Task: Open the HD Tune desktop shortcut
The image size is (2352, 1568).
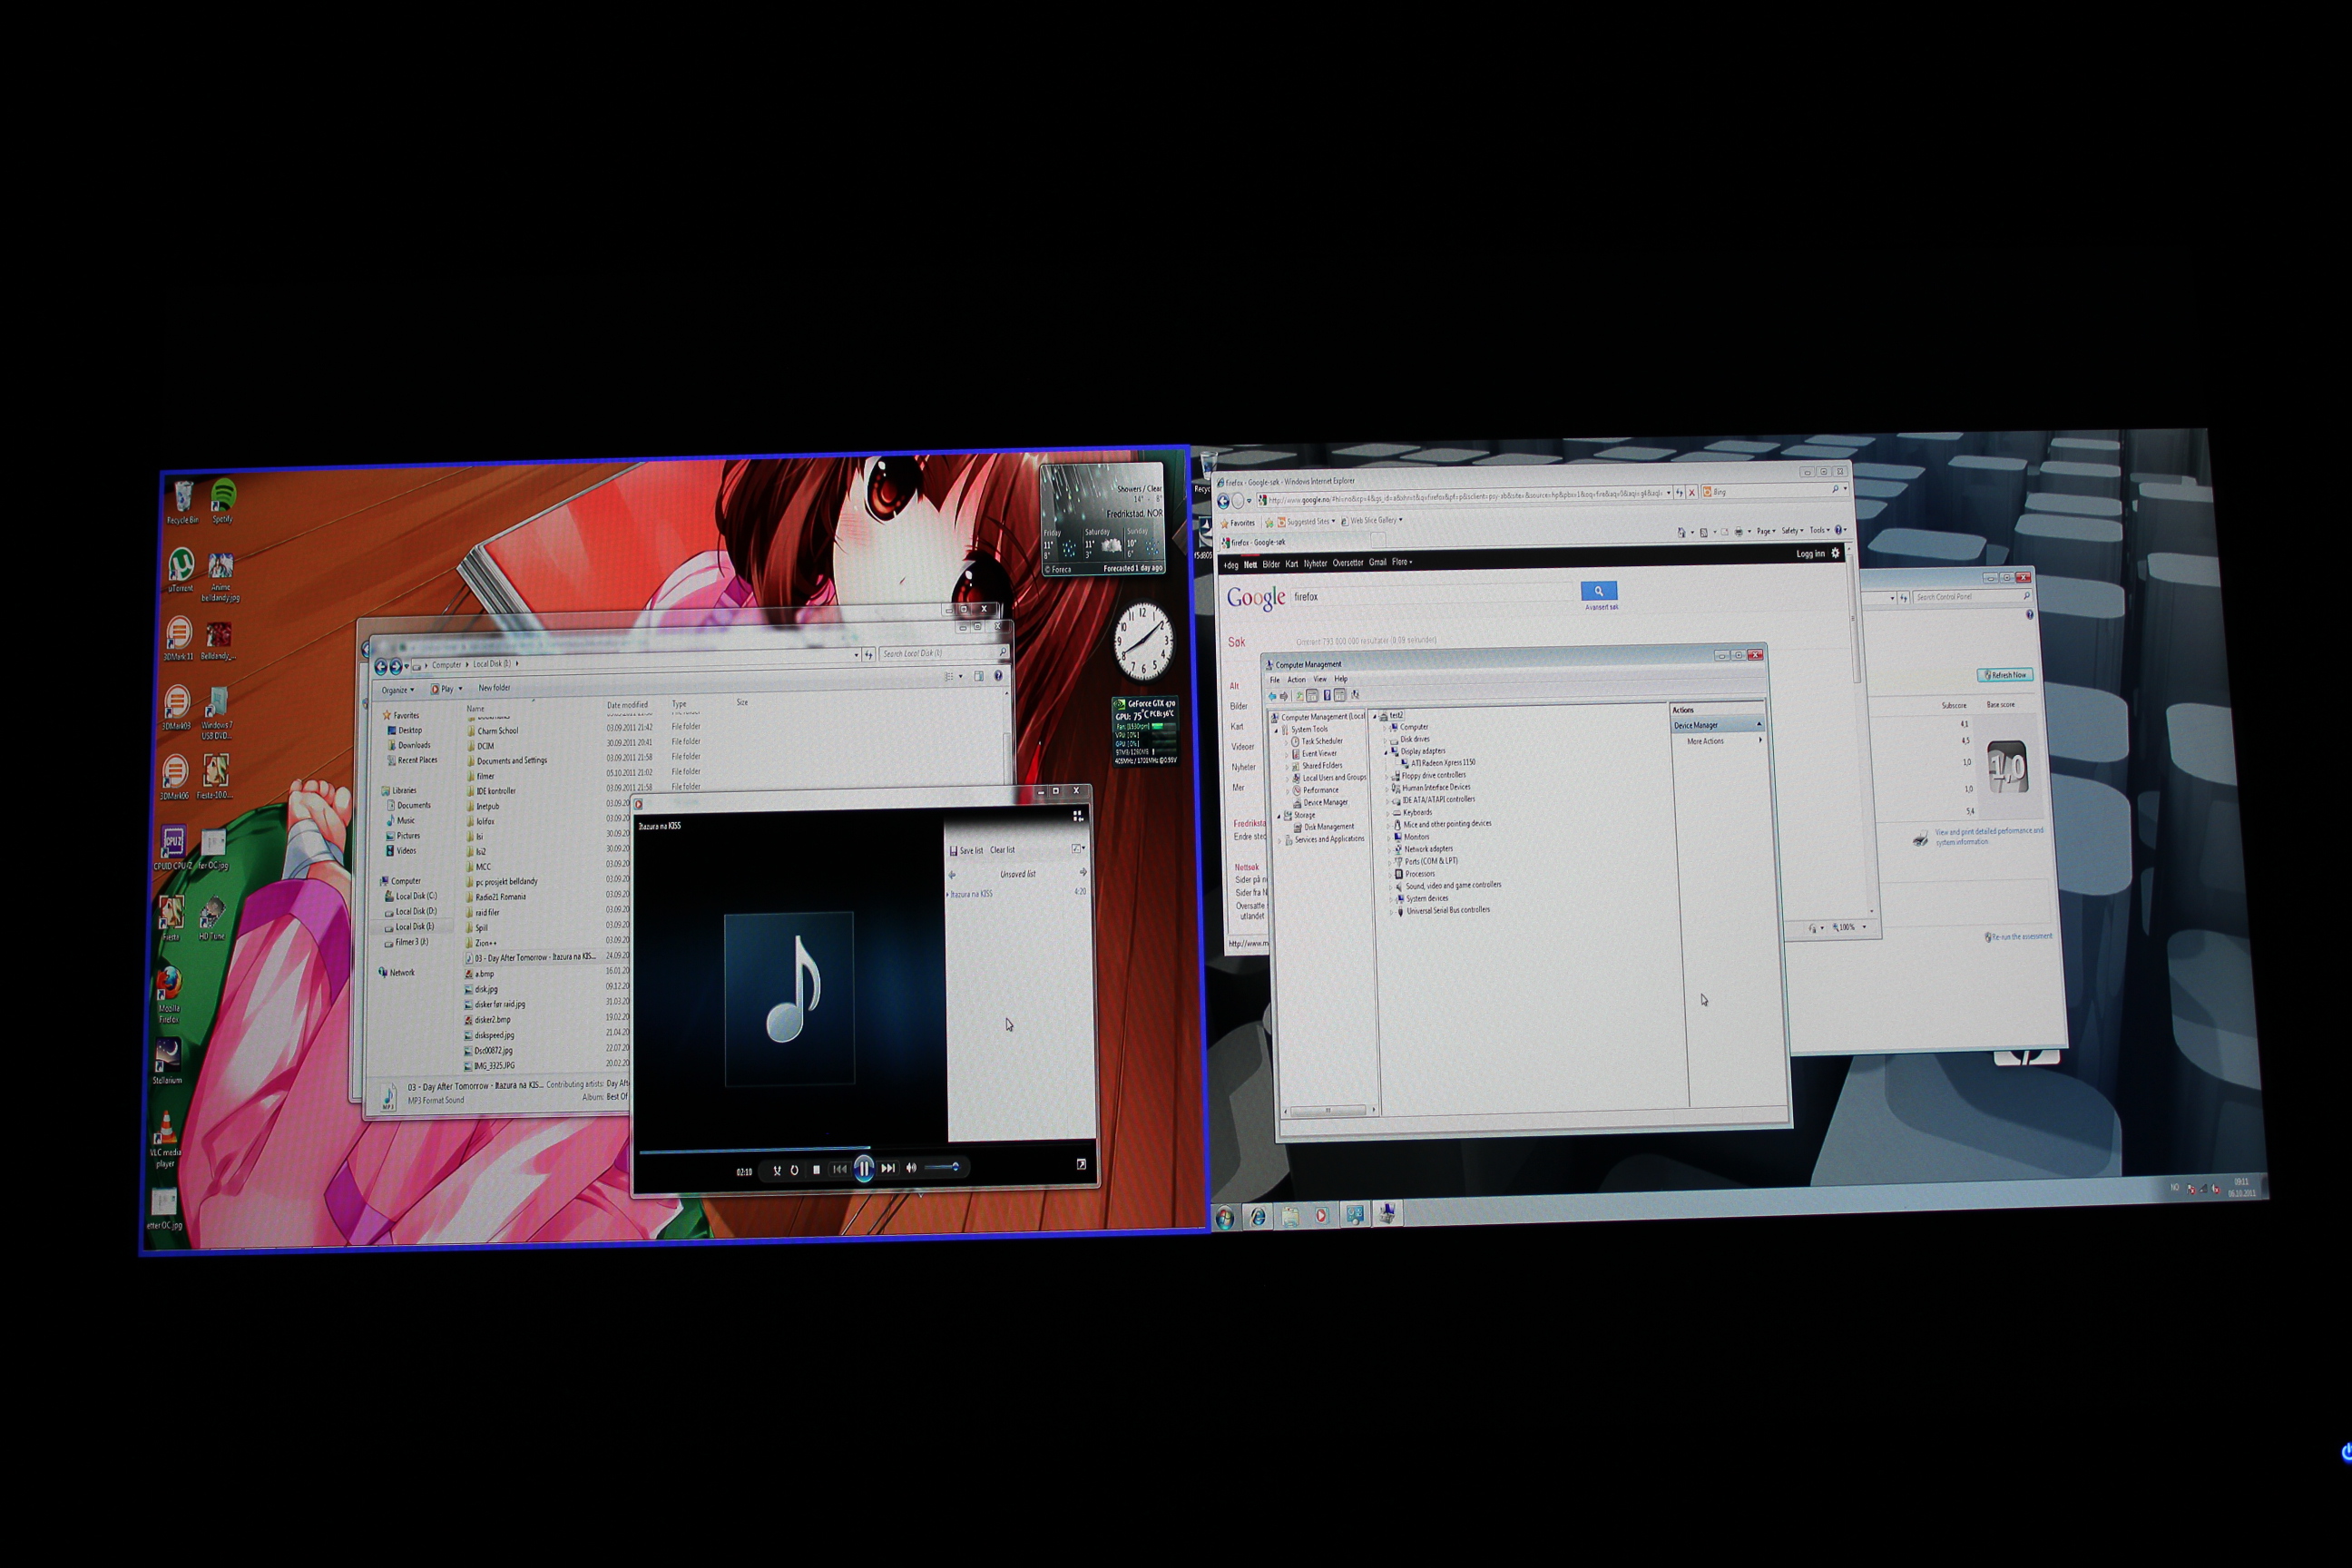Action: point(212,918)
